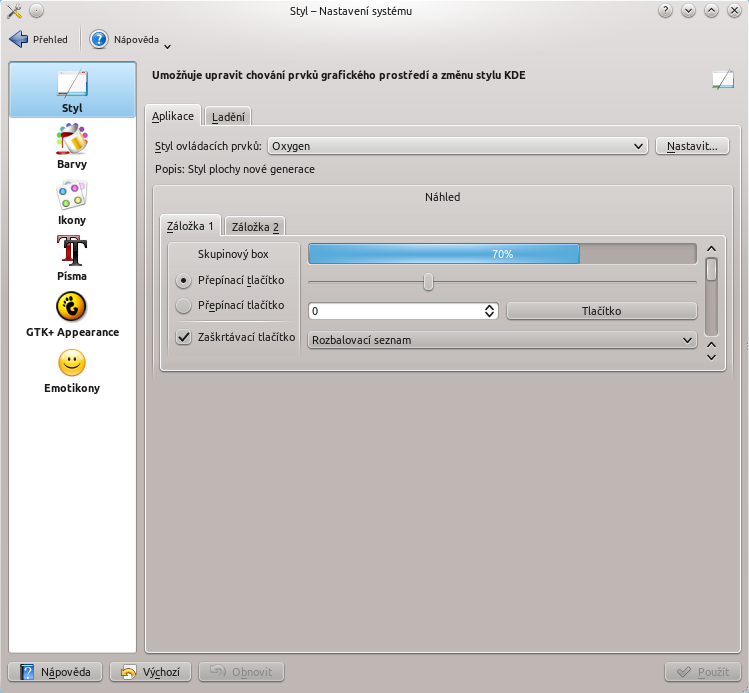Open the Styl ovládacích prvků Oxygen dropdown
This screenshot has width=749, height=693.
point(458,146)
